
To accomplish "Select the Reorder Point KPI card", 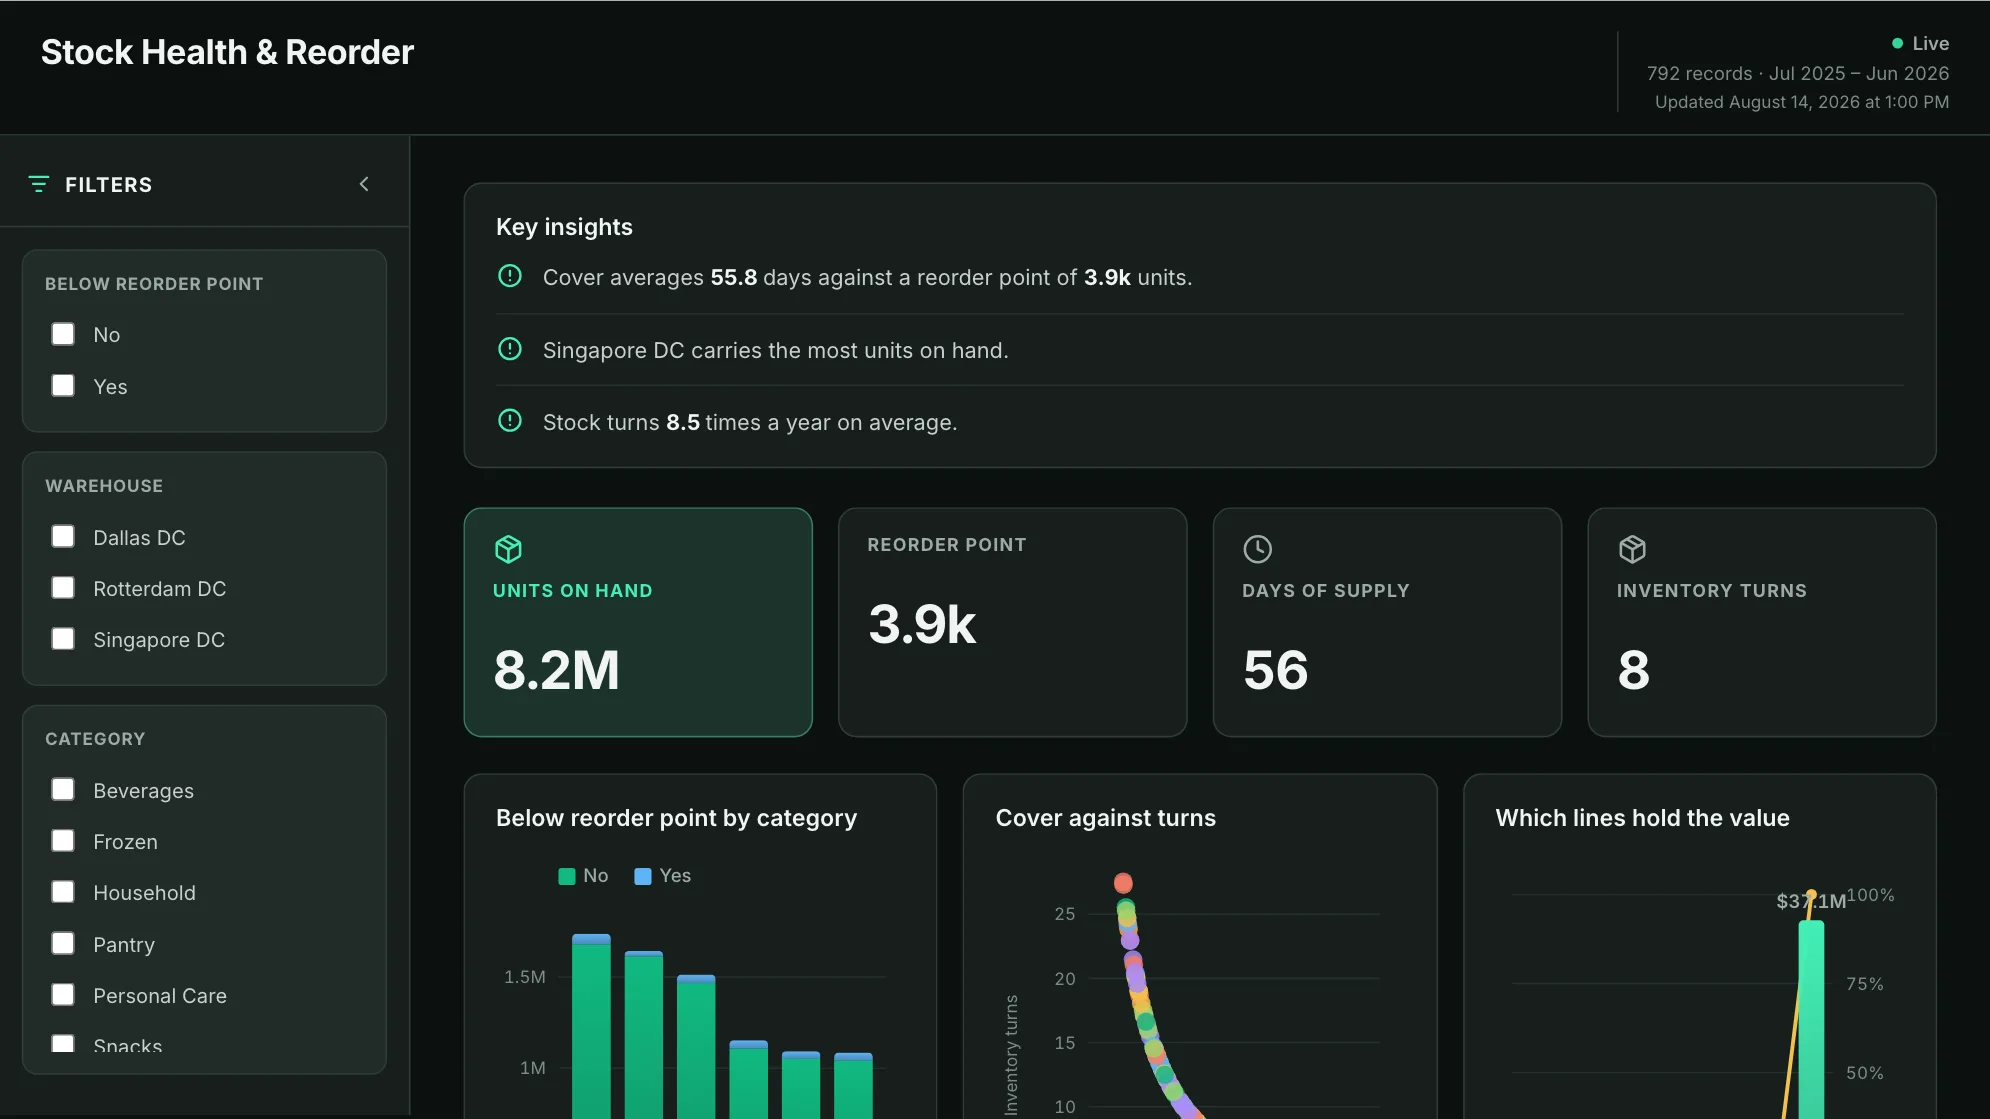I will (1013, 622).
